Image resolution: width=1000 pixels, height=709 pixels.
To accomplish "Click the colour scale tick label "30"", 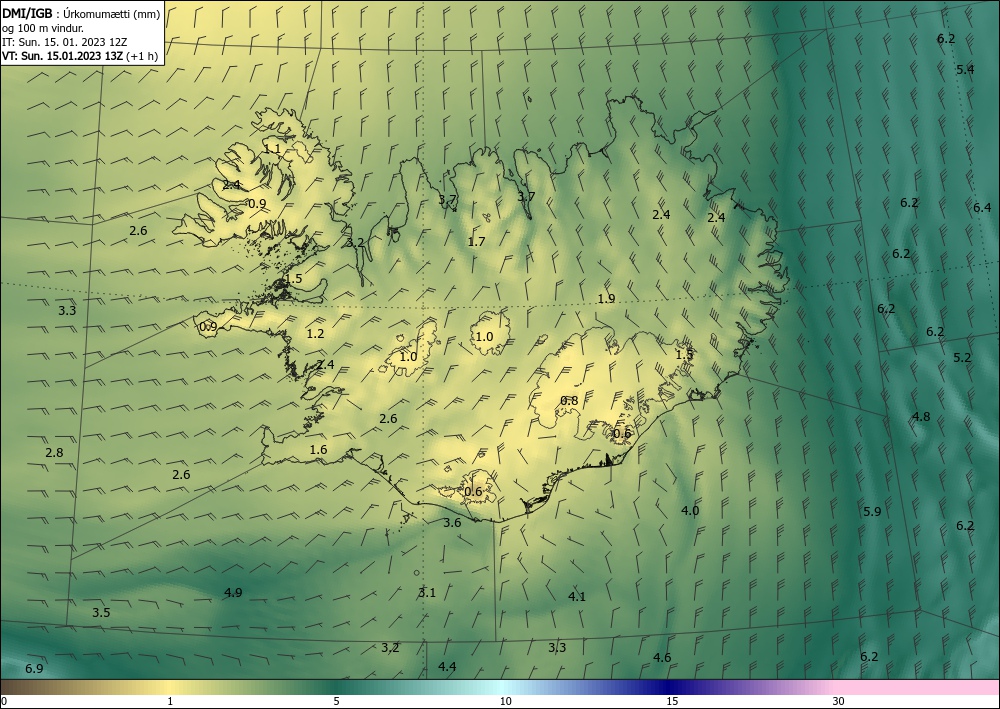I will [838, 701].
